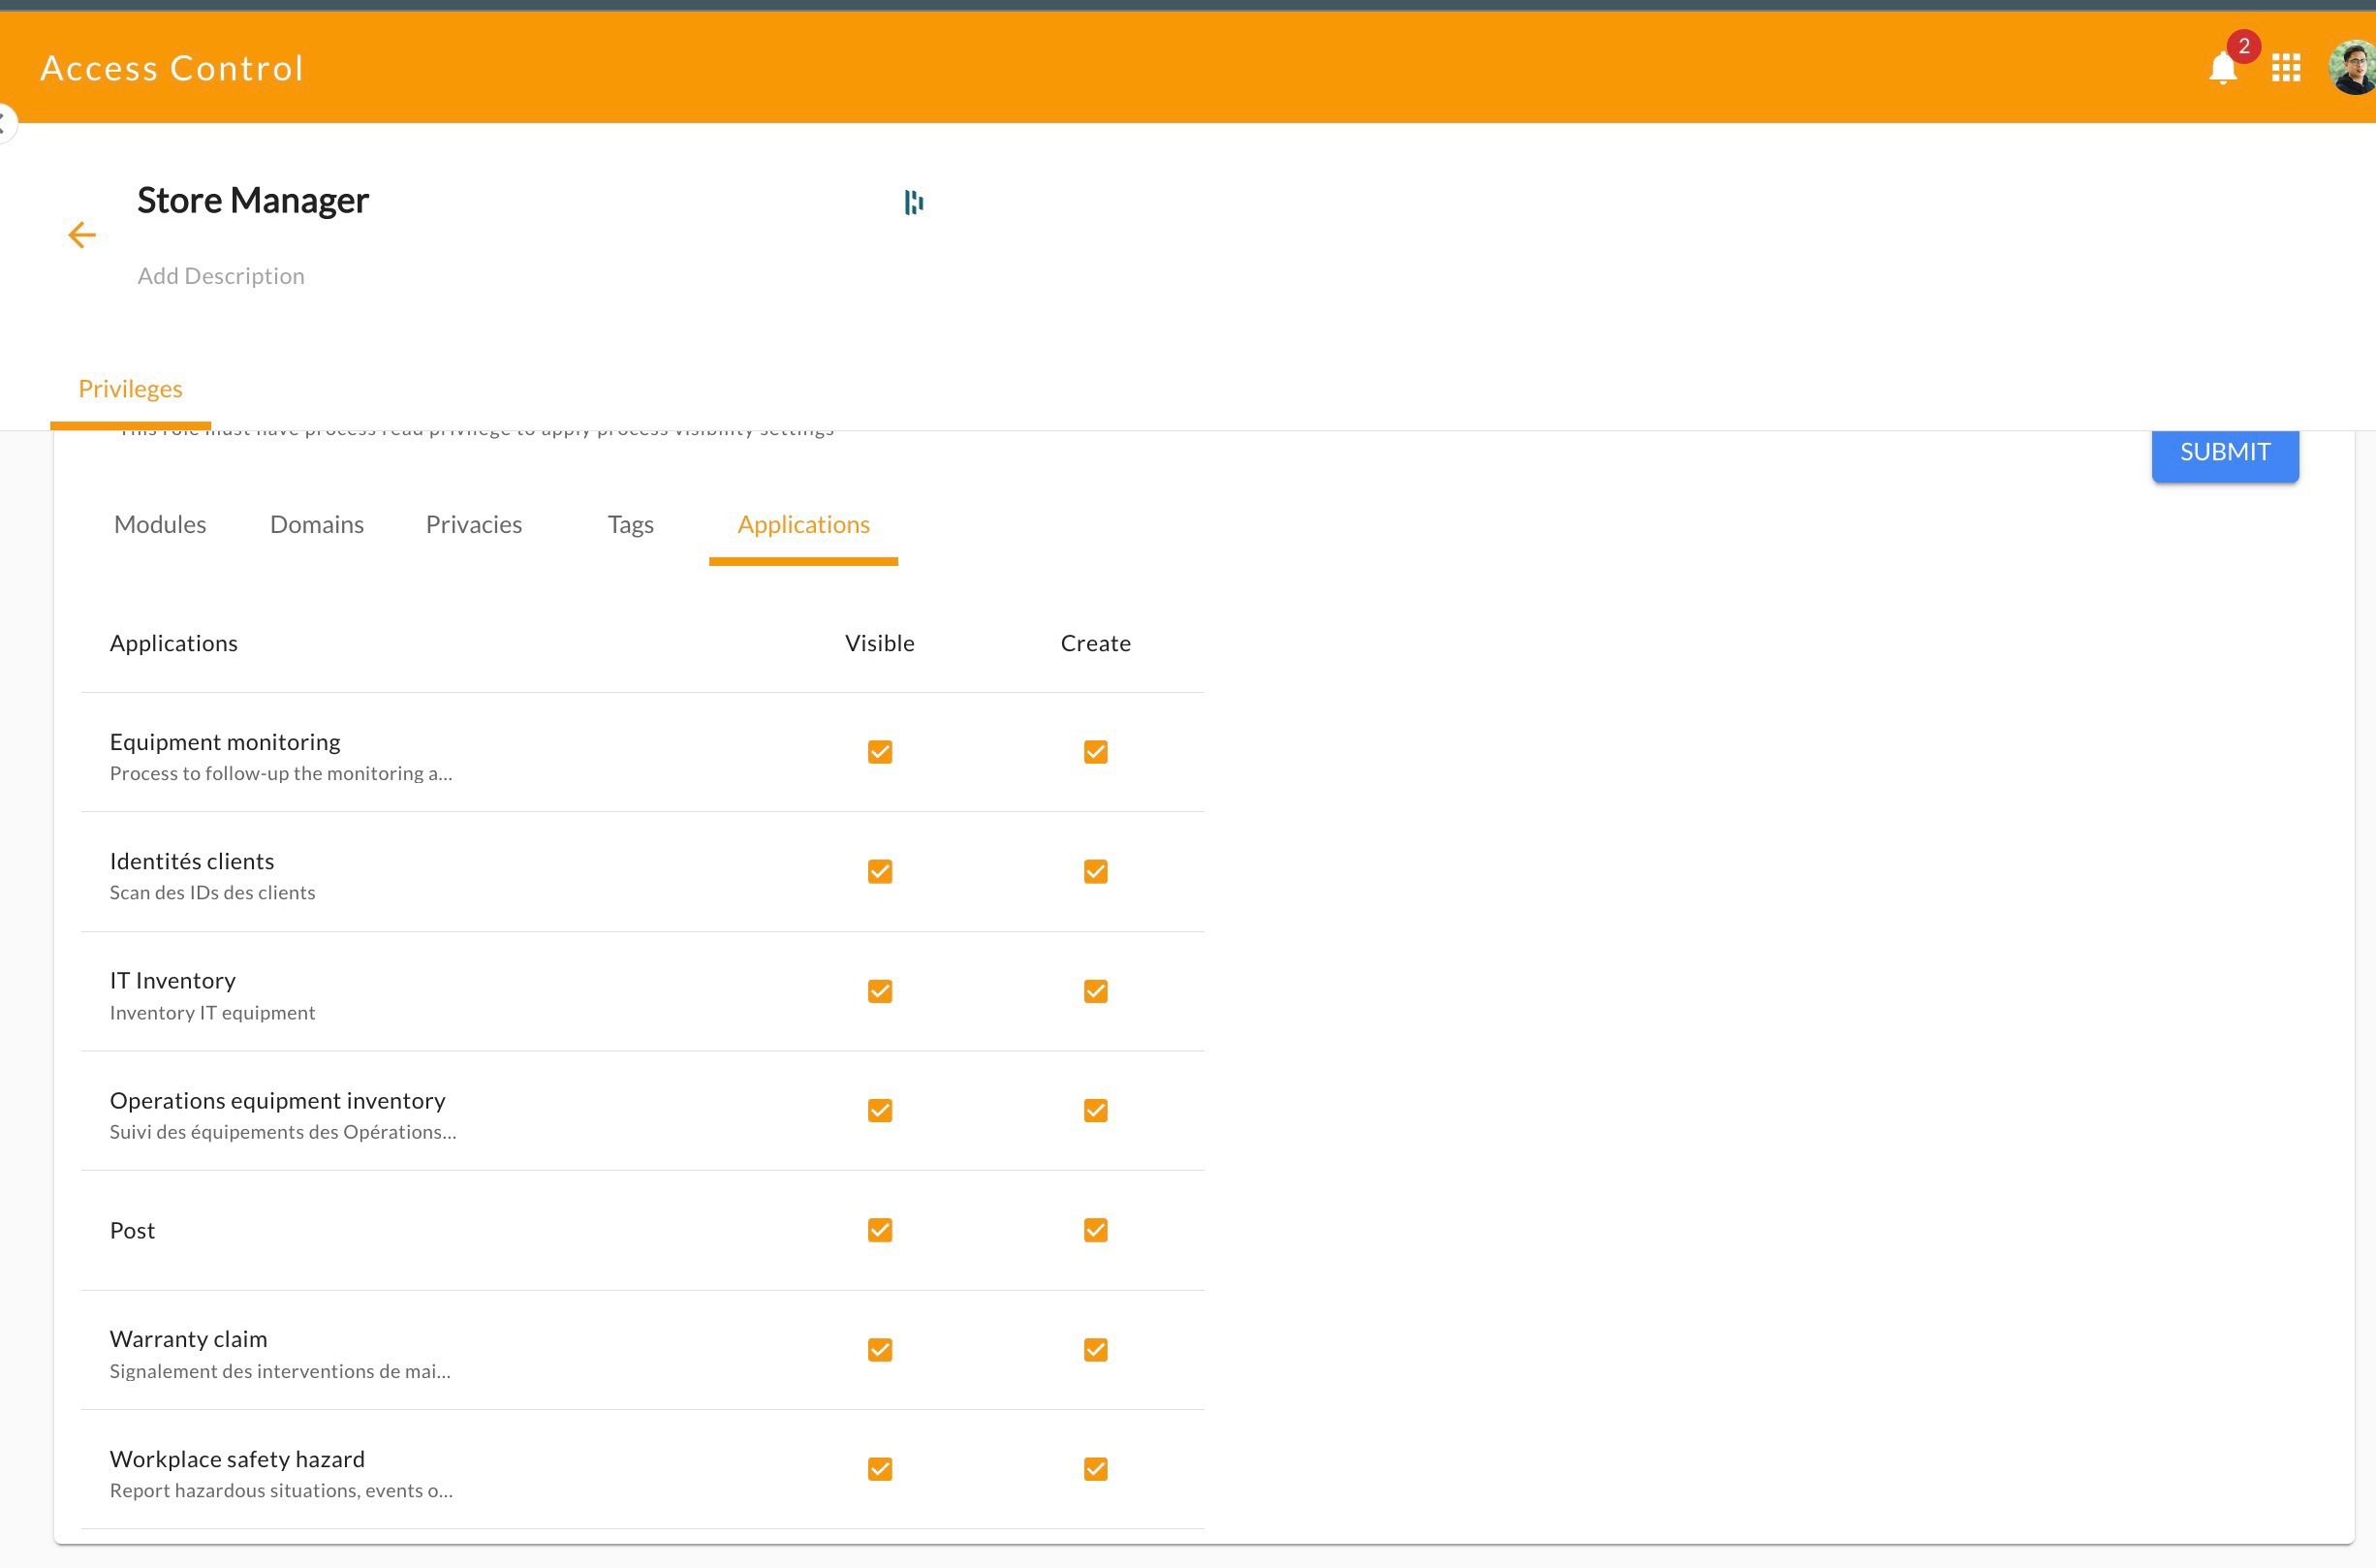Uncheck Create for Identités clients
Viewport: 2376px width, 1568px height.
tap(1095, 871)
